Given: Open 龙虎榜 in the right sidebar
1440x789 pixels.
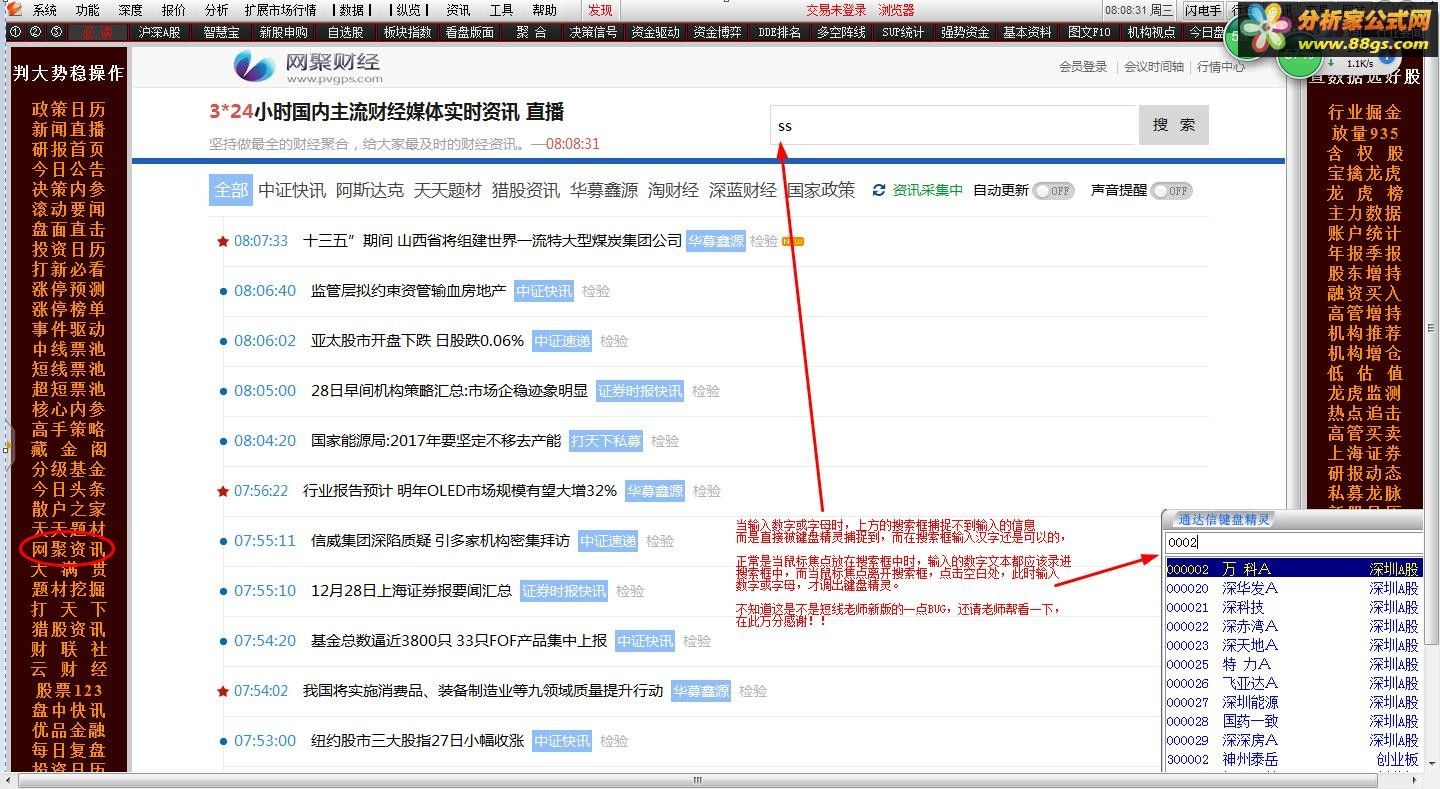Looking at the screenshot, I should point(1365,193).
